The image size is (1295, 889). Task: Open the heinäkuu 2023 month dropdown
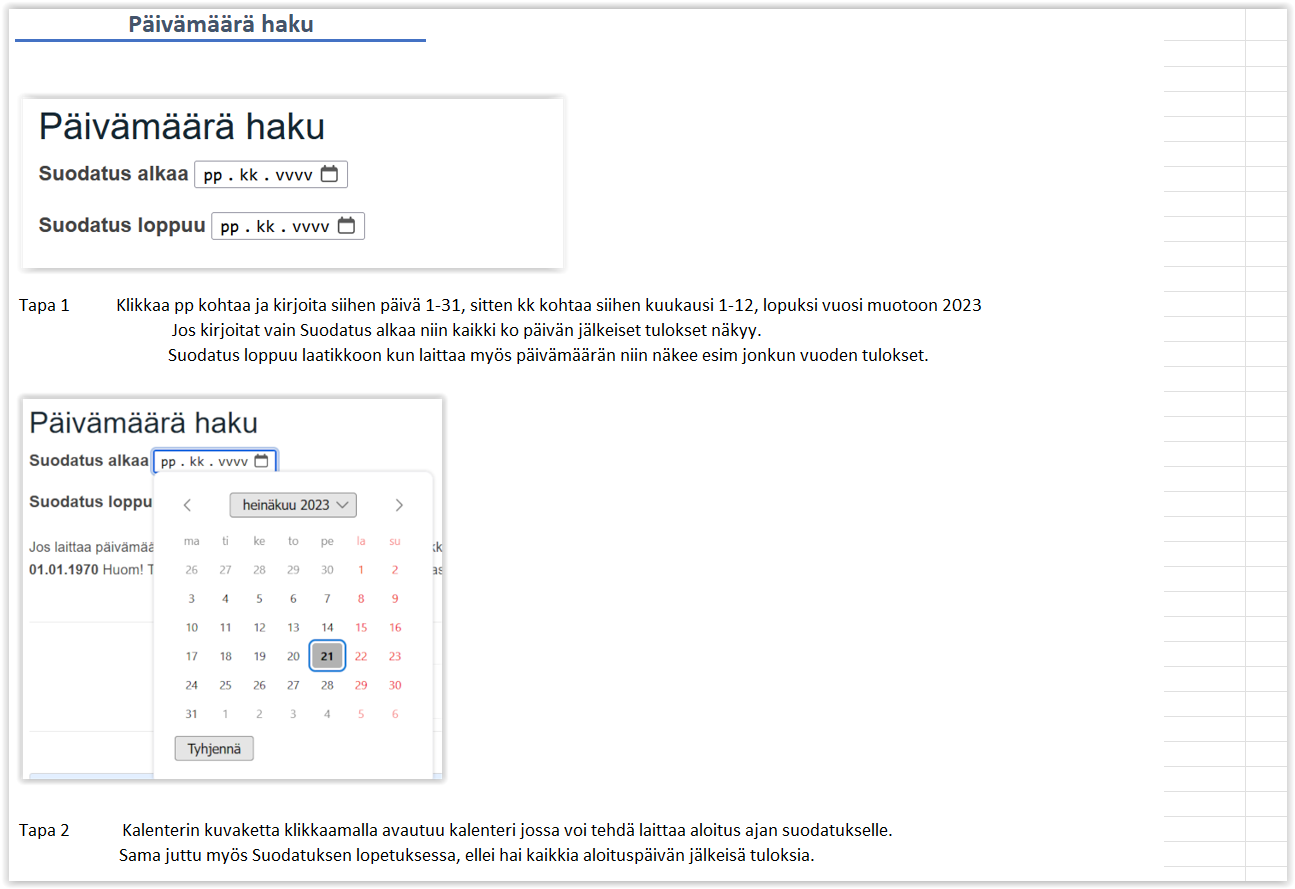point(293,505)
